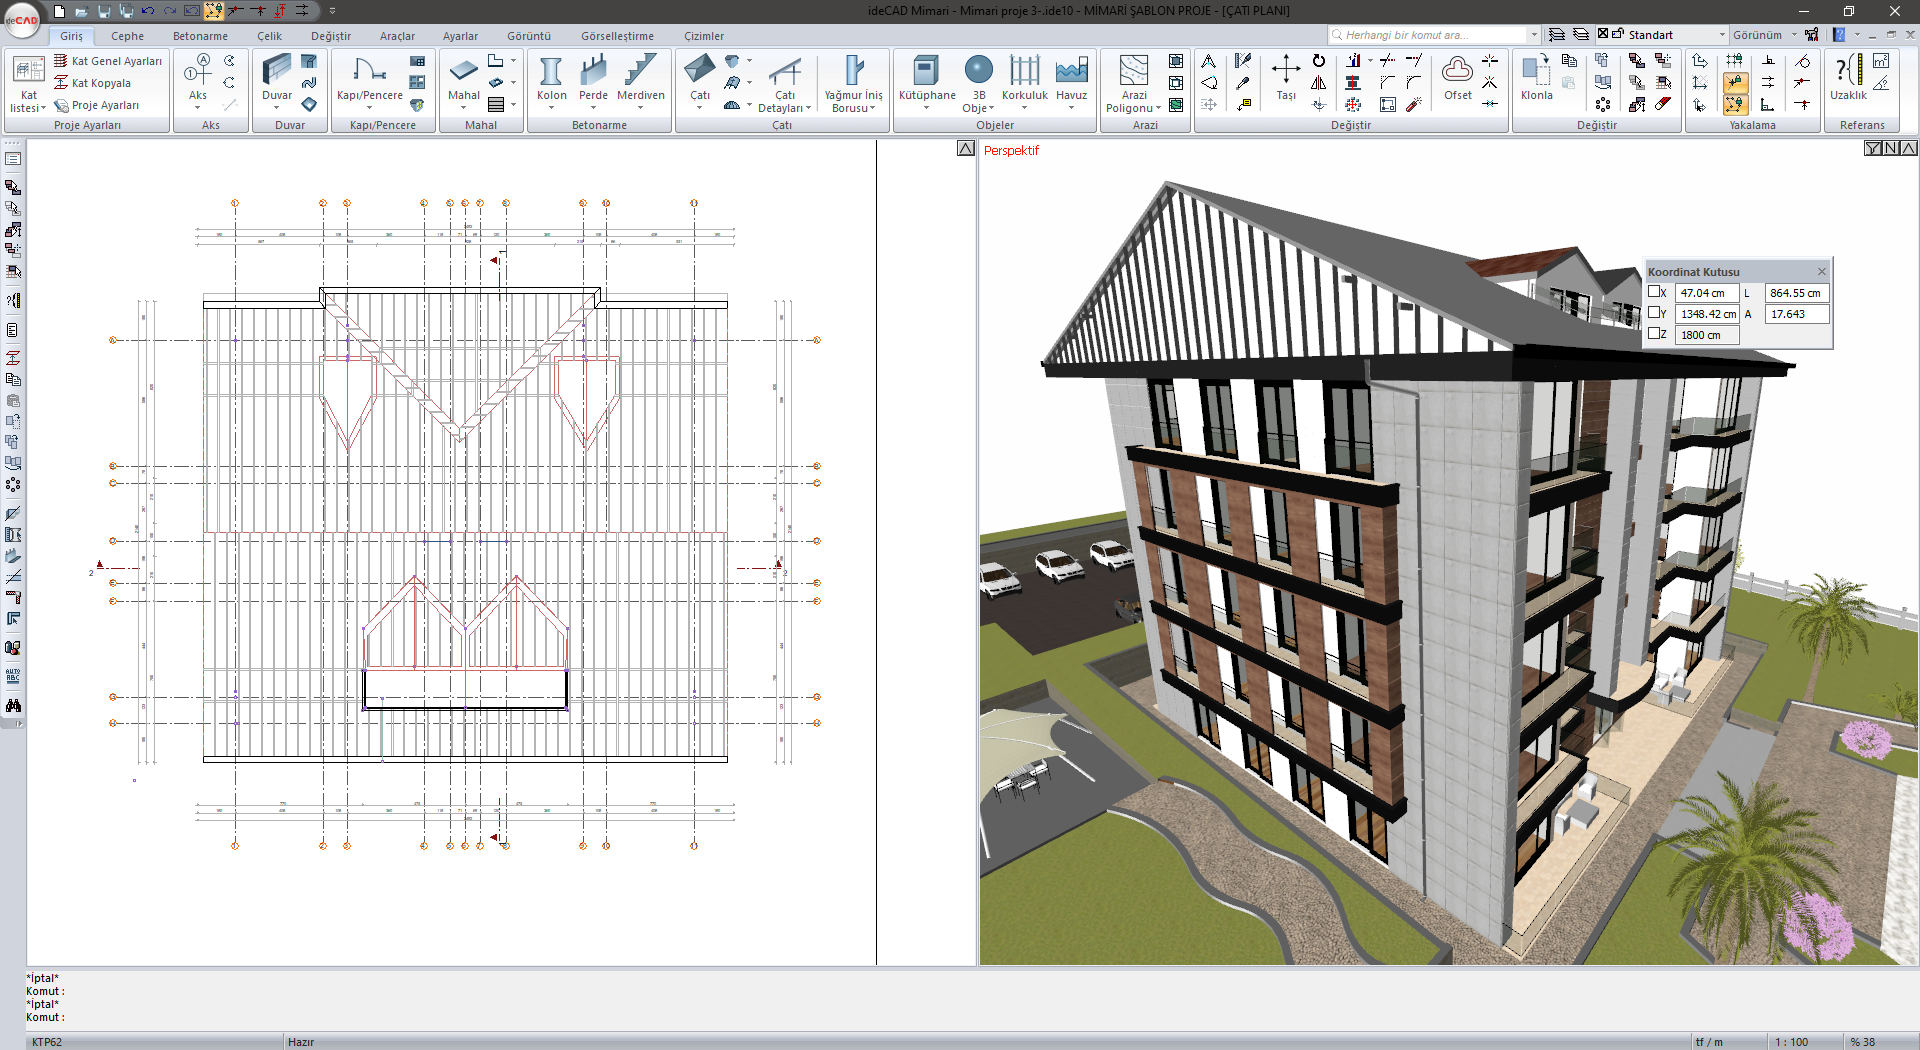The image size is (1920, 1050).
Task: Toggle the Z coordinate lock checkbox
Action: coord(1654,334)
